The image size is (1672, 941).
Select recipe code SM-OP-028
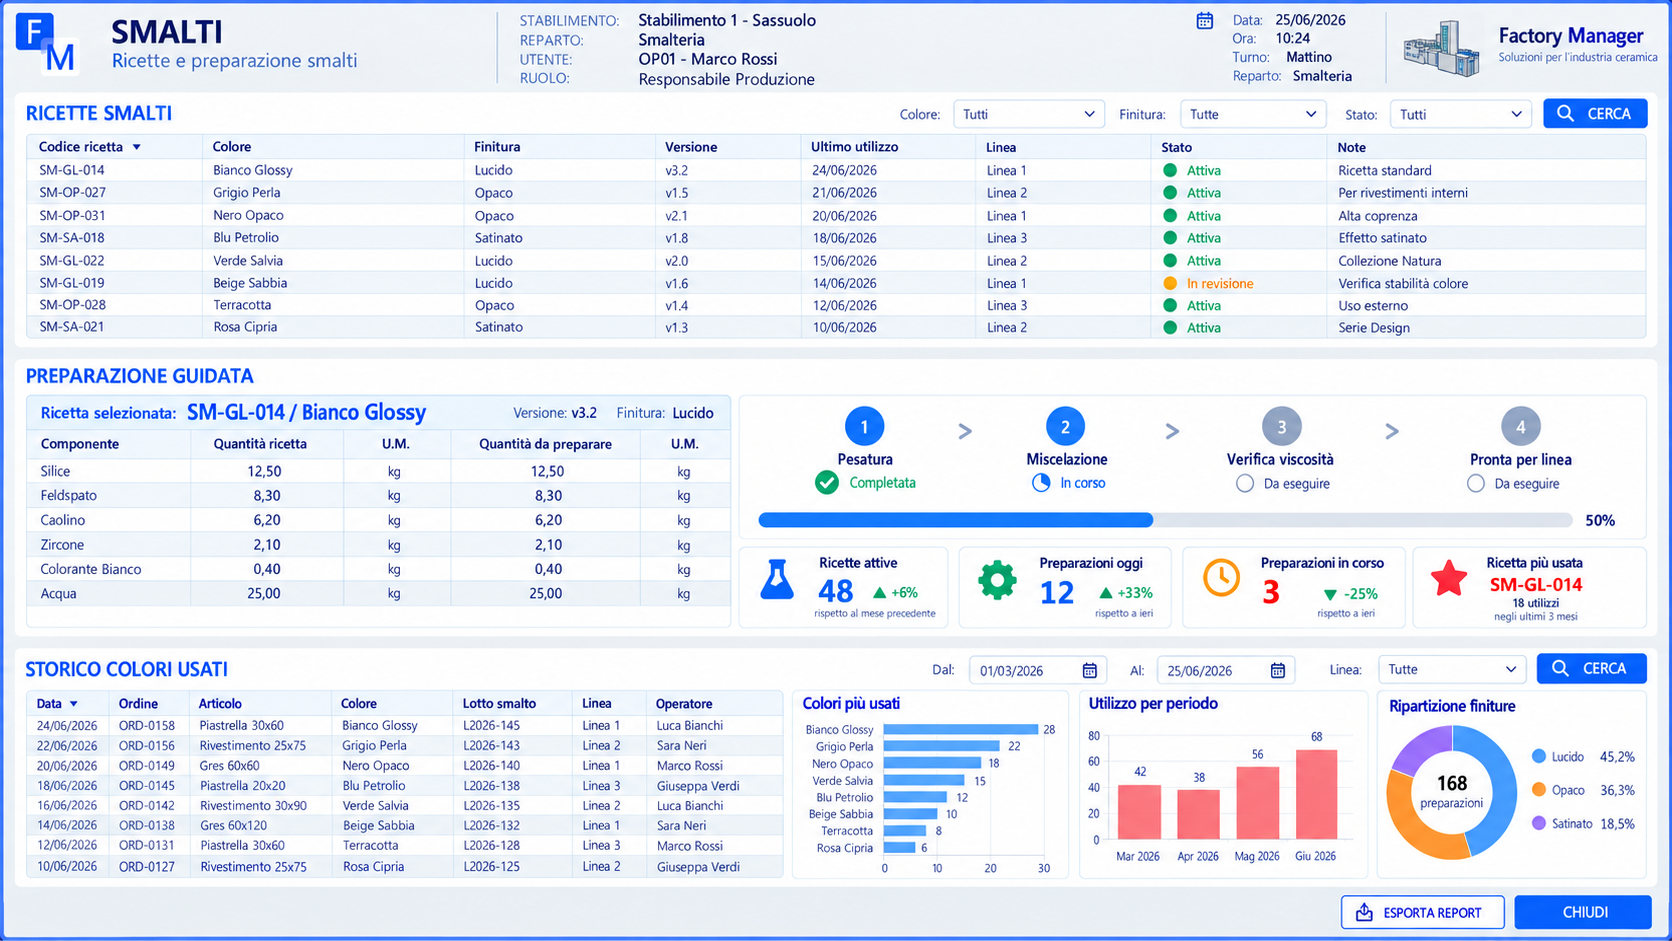click(72, 305)
